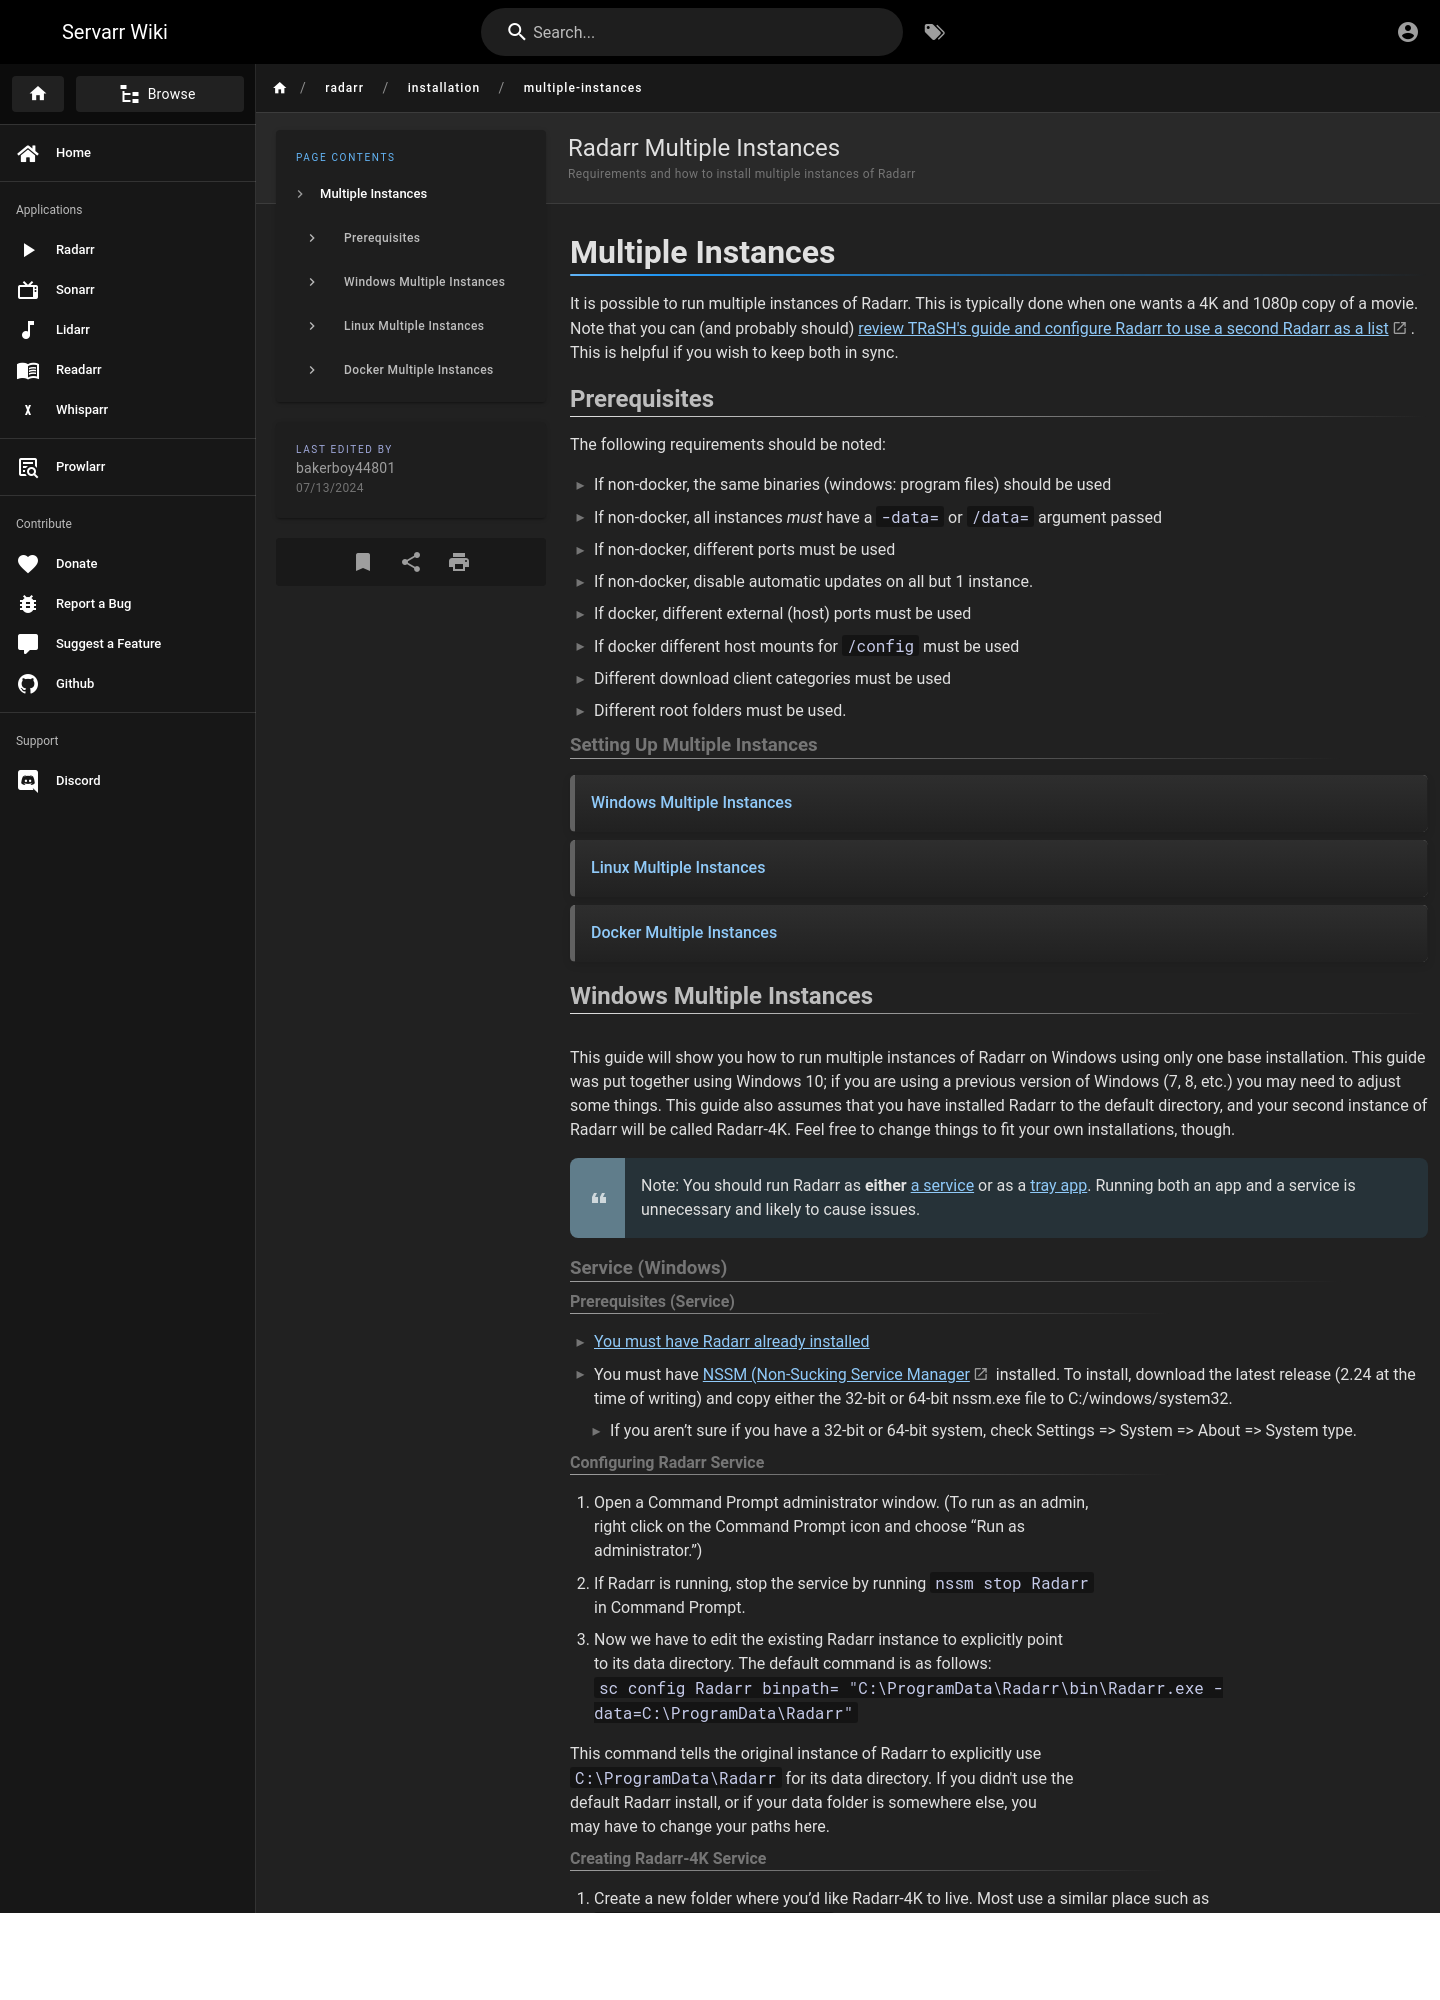Image resolution: width=1440 pixels, height=2000 pixels.
Task: Click the Github logo icon
Action: coord(28,684)
